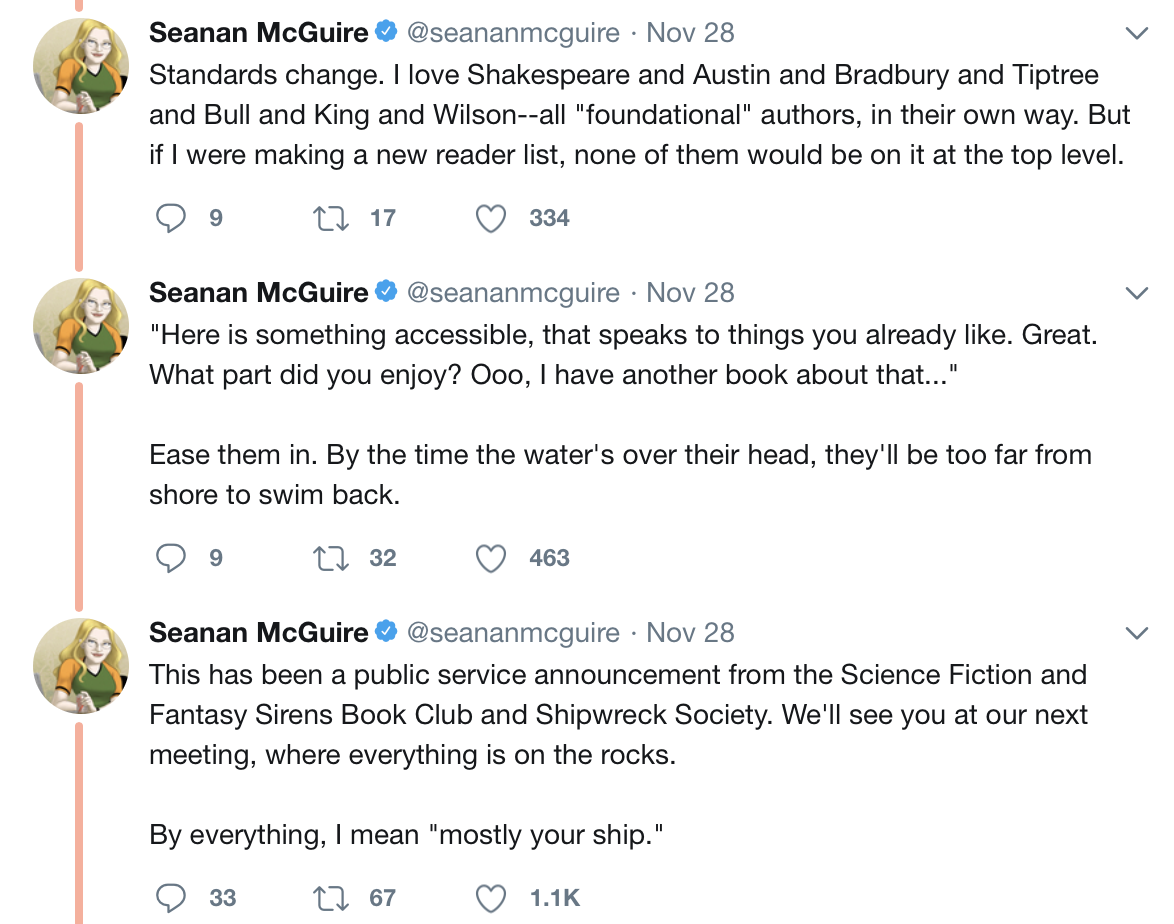Open the more-options arrow on the third tweet
The width and height of the screenshot is (1174, 924).
coord(1136,633)
